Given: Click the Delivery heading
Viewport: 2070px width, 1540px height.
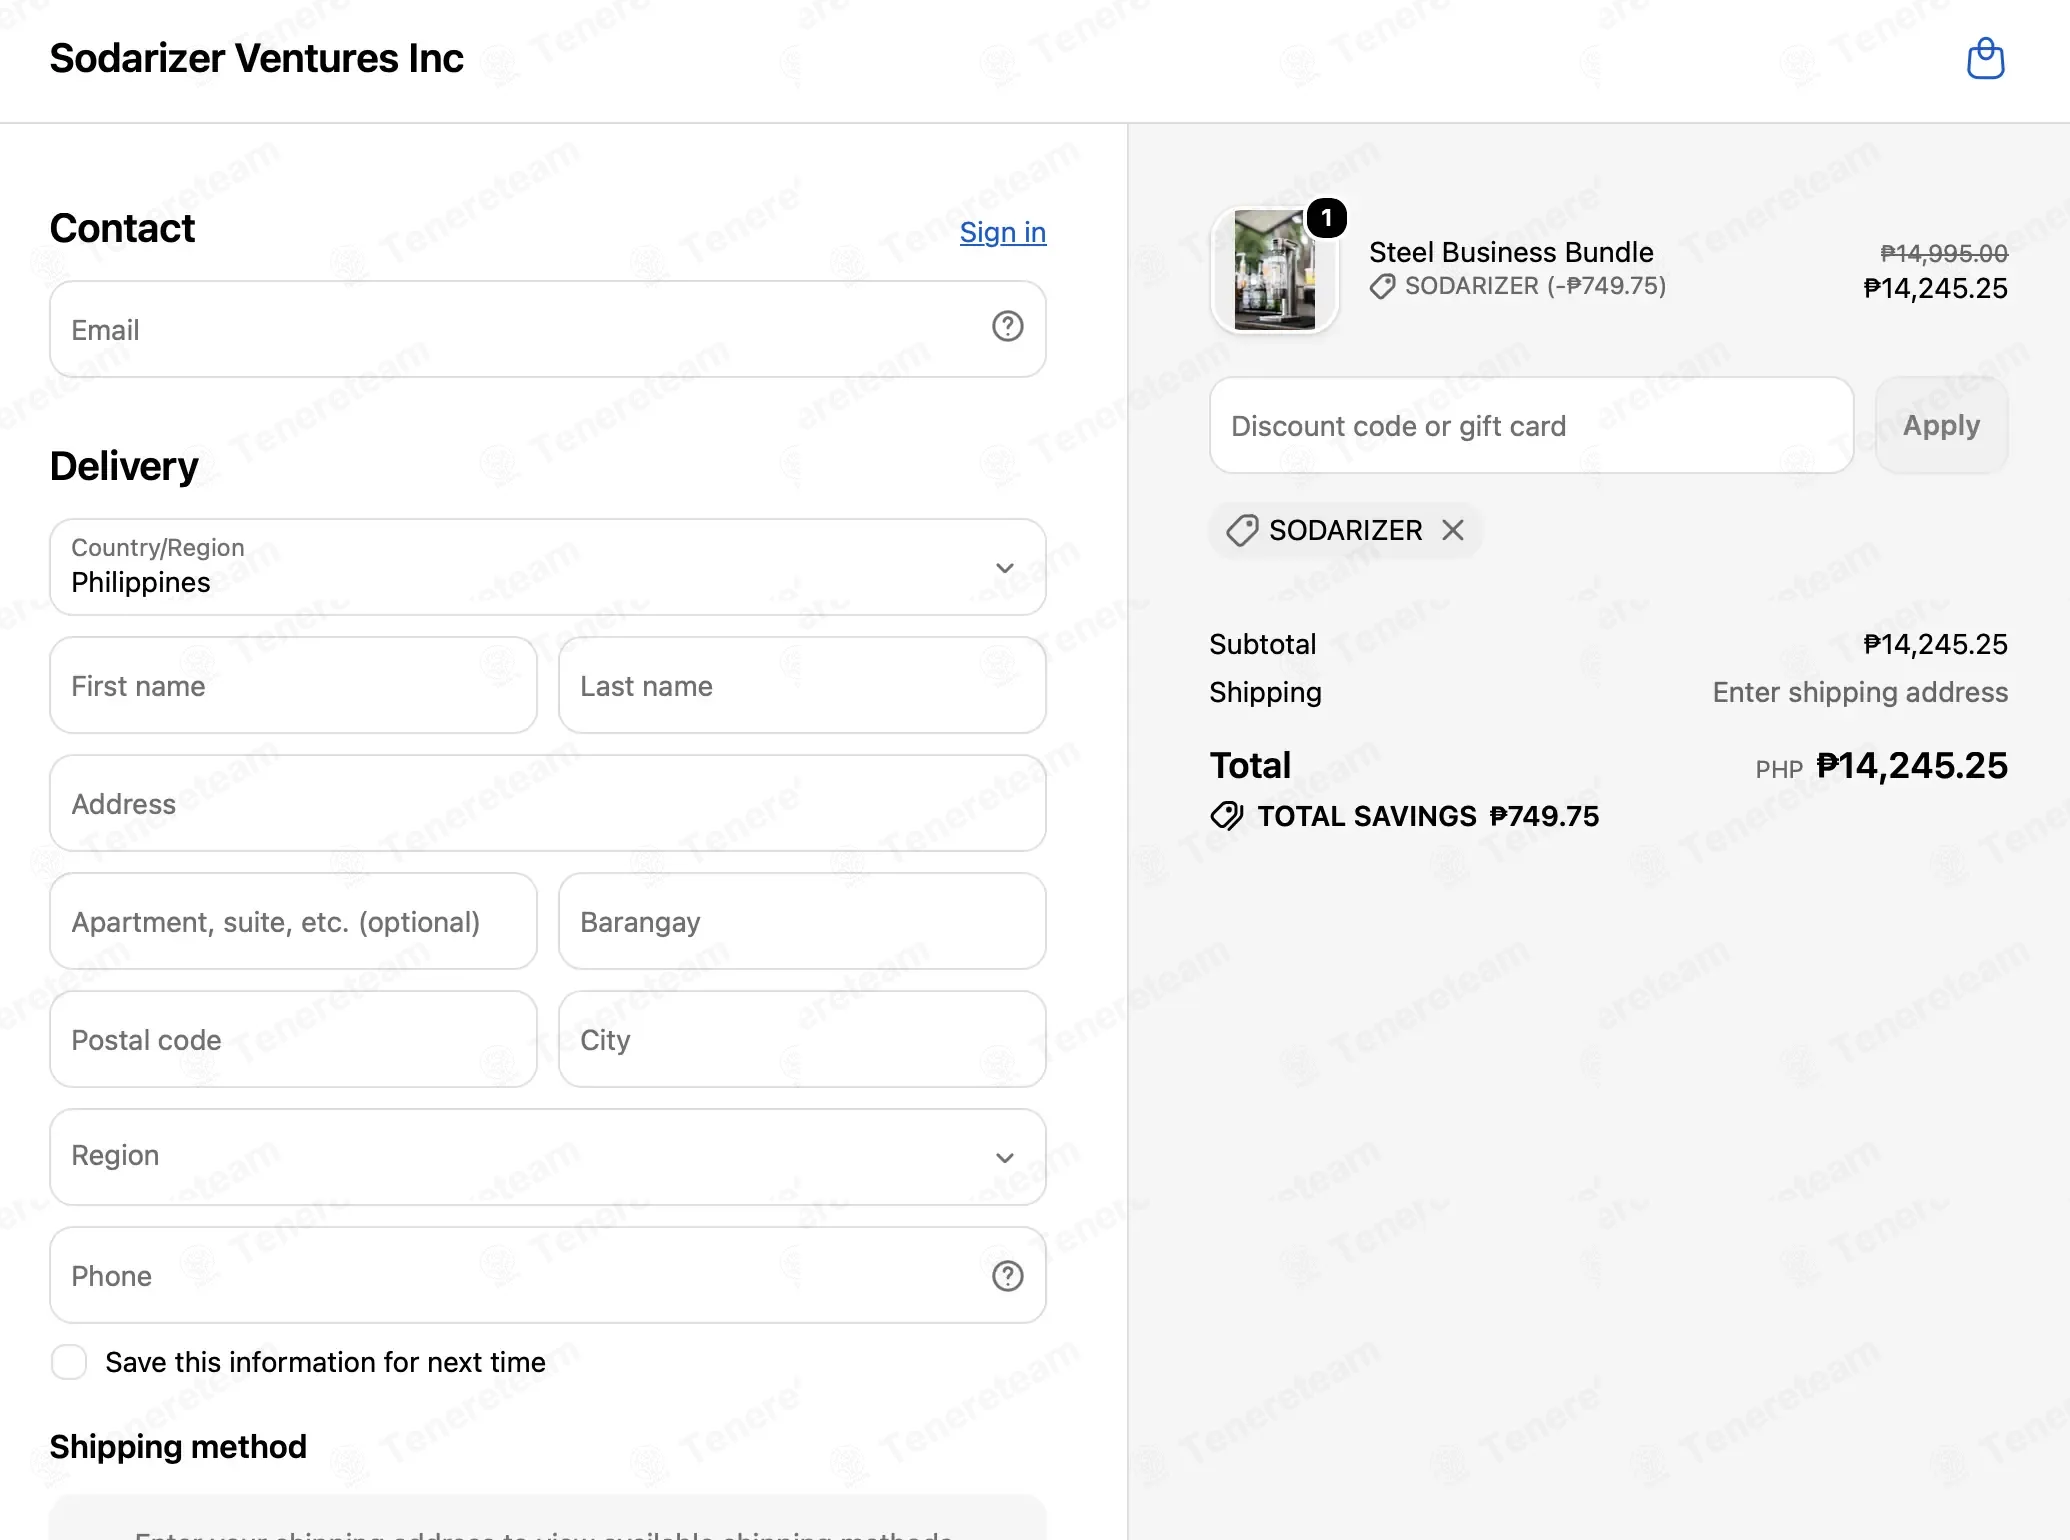Looking at the screenshot, I should [x=124, y=466].
